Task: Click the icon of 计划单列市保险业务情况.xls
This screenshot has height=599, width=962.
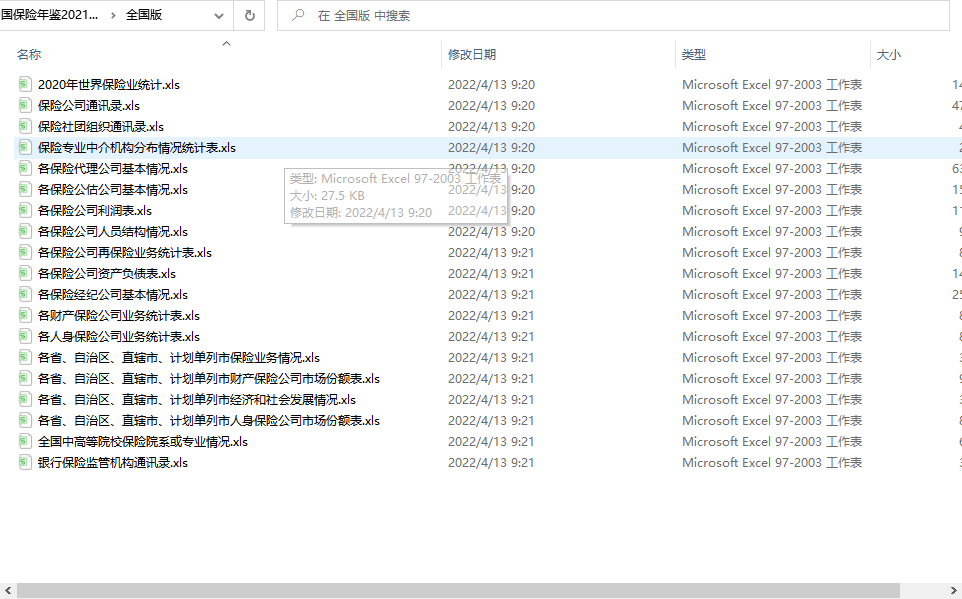Action: (x=25, y=357)
